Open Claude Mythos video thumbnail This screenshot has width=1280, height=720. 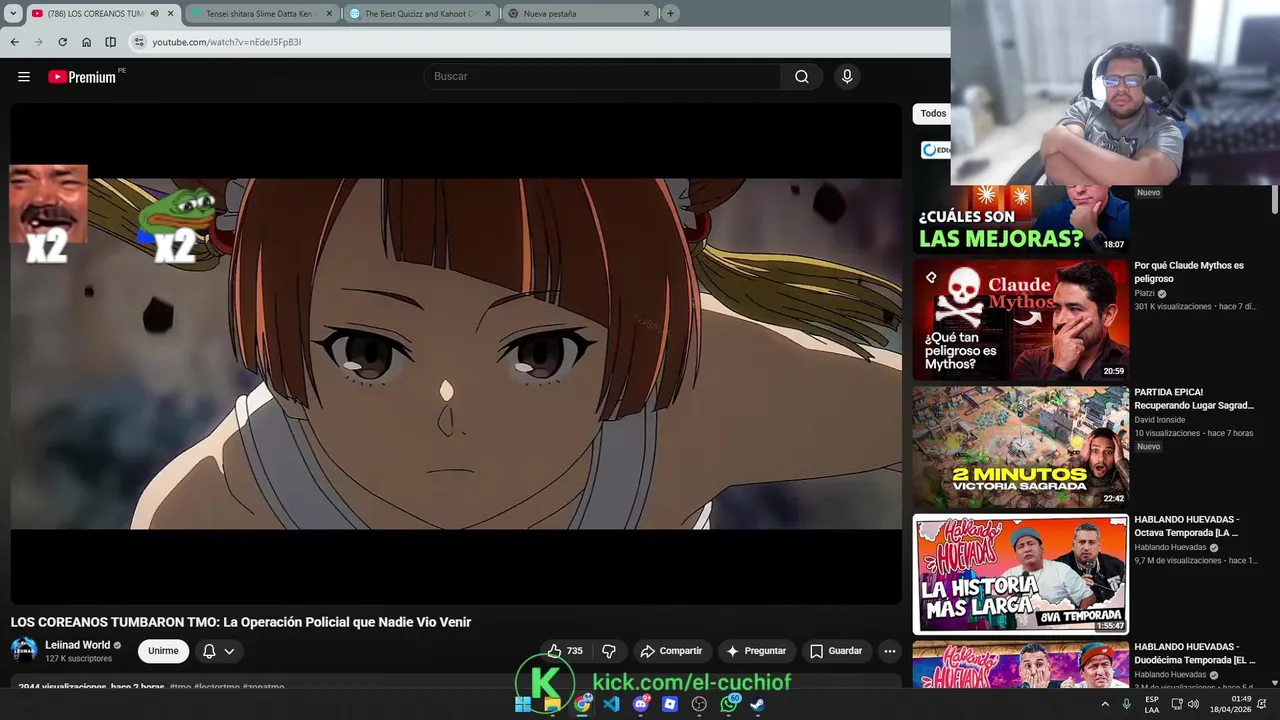coord(1020,320)
